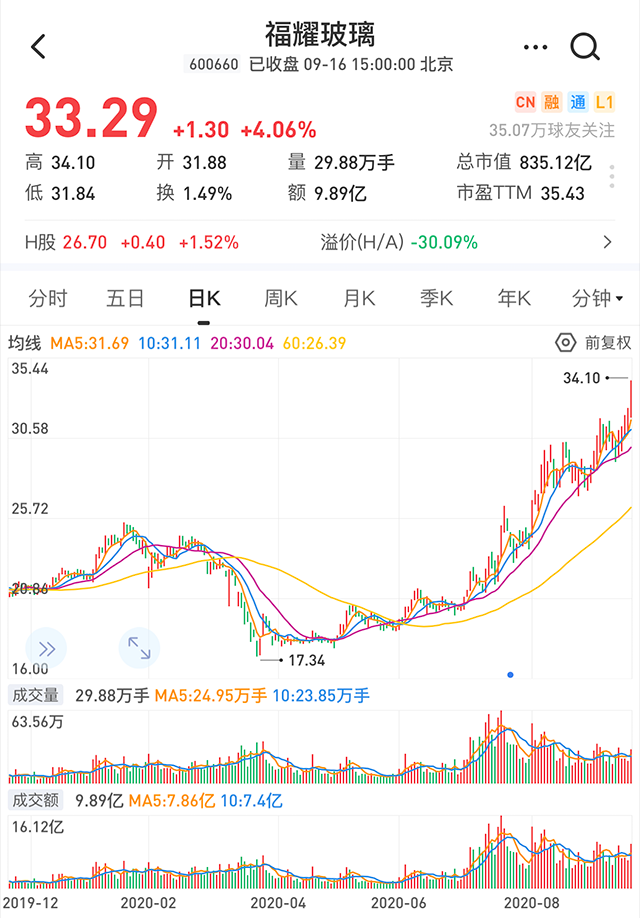The height and width of the screenshot is (918, 640).
Task: Open stock search with magnifier icon
Action: click(x=585, y=47)
